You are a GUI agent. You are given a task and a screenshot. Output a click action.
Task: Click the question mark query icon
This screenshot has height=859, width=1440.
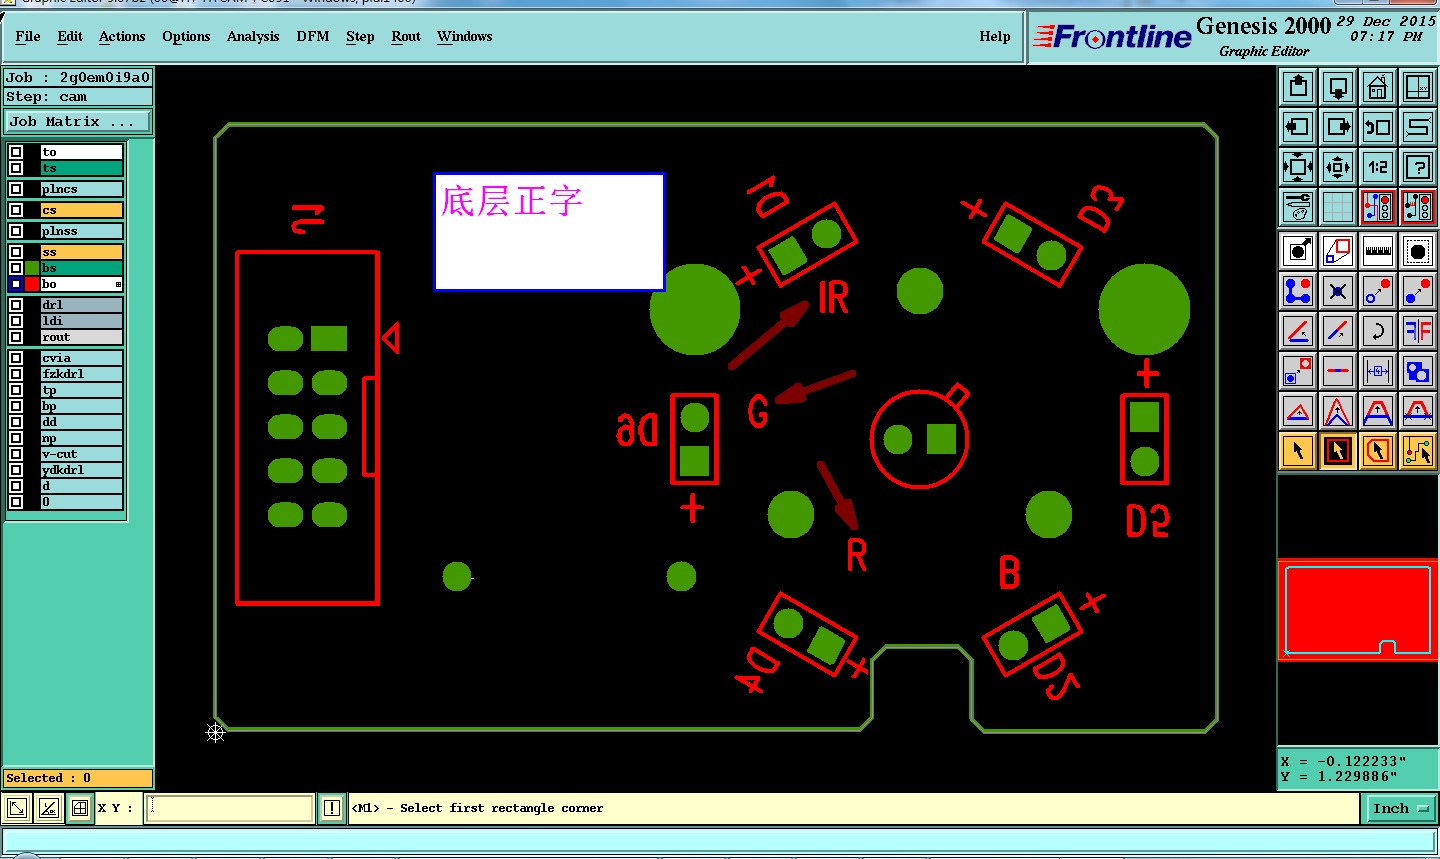pyautogui.click(x=1418, y=167)
